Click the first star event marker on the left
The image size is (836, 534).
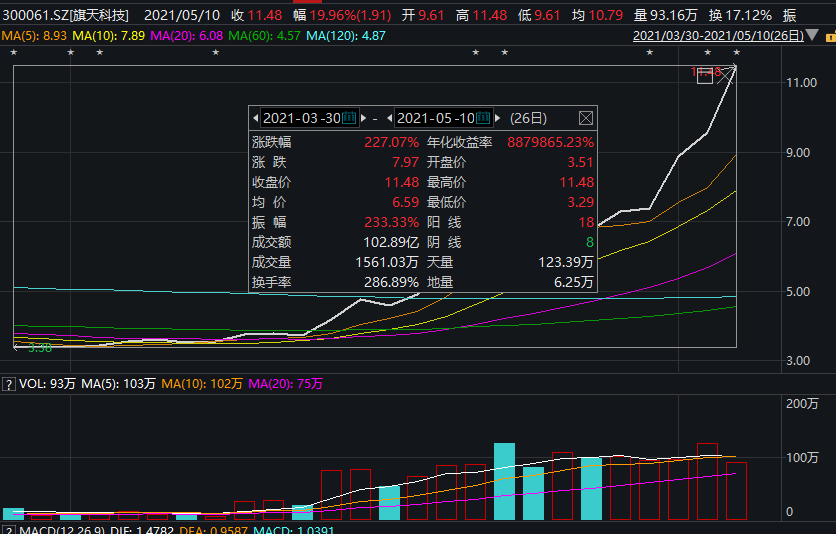[14, 53]
